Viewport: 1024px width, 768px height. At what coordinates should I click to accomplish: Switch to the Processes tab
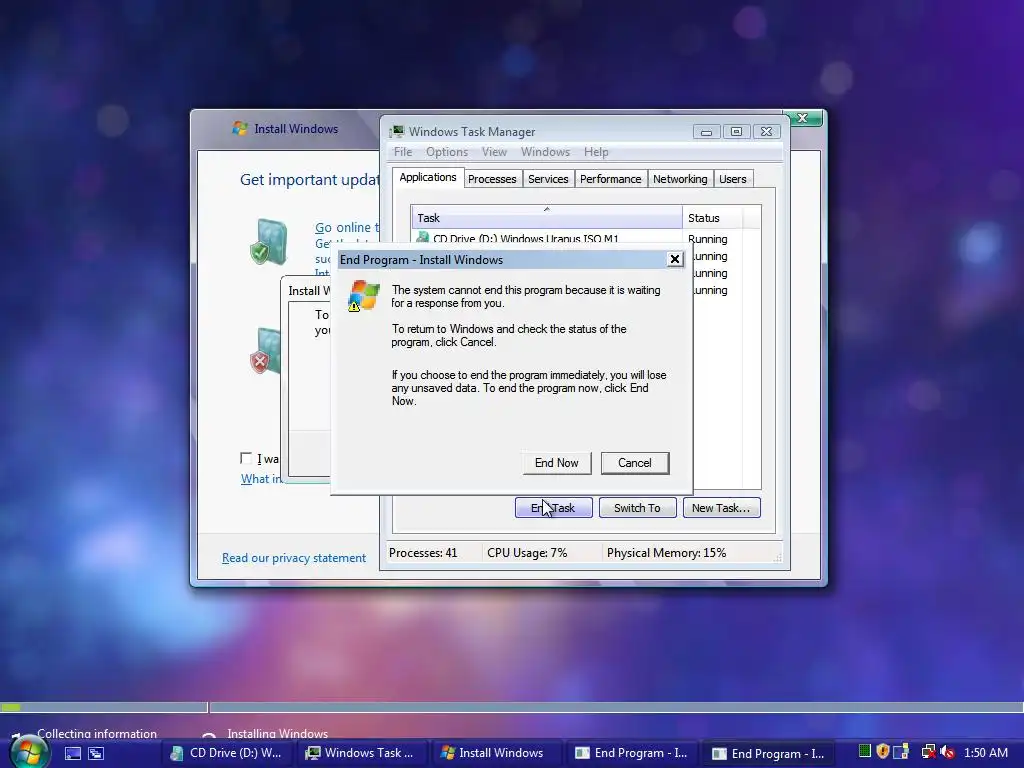click(492, 179)
